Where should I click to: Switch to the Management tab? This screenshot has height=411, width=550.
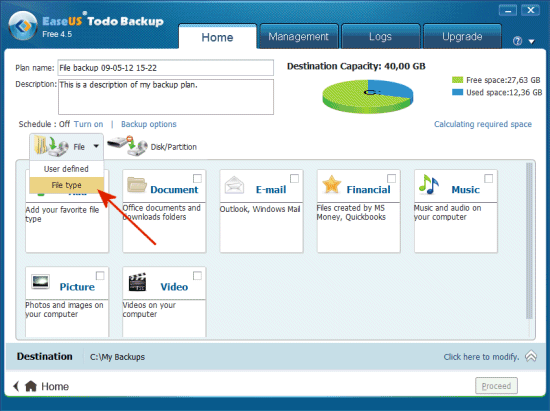coord(299,36)
